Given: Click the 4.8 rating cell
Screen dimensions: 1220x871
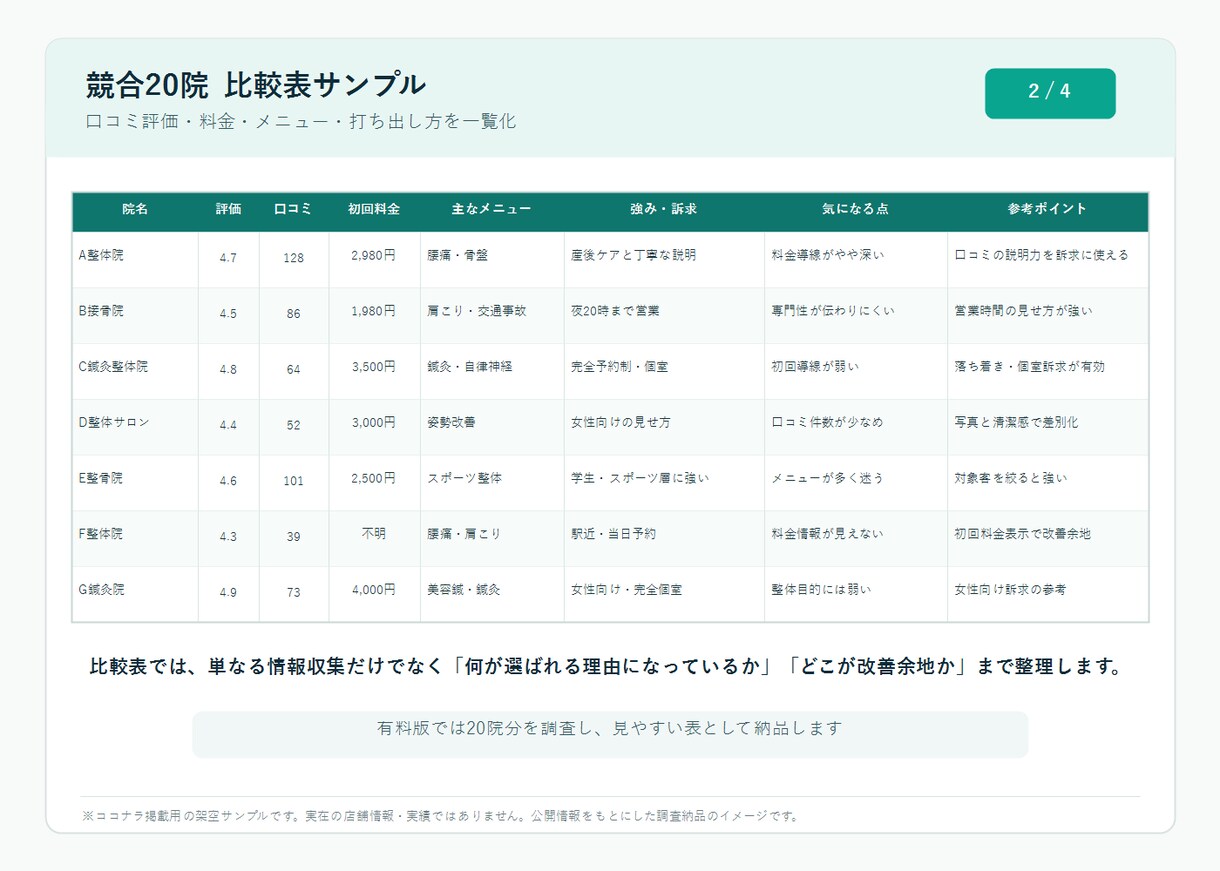Looking at the screenshot, I should pos(228,370).
